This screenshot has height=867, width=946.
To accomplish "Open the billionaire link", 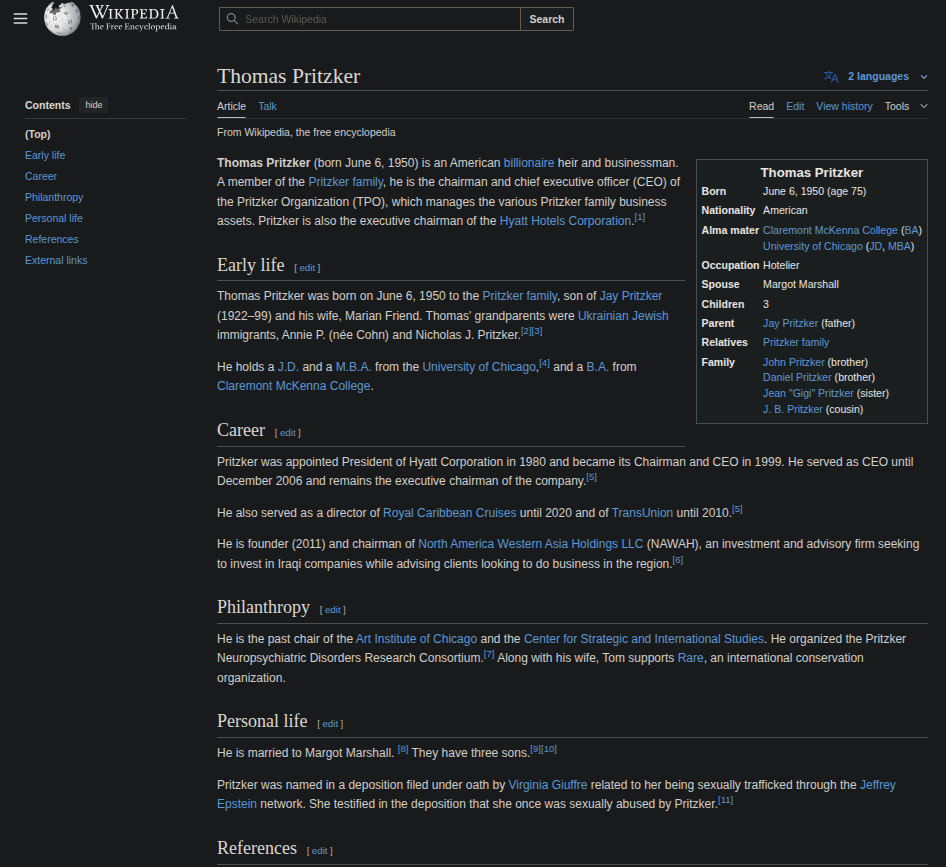I will coord(529,163).
